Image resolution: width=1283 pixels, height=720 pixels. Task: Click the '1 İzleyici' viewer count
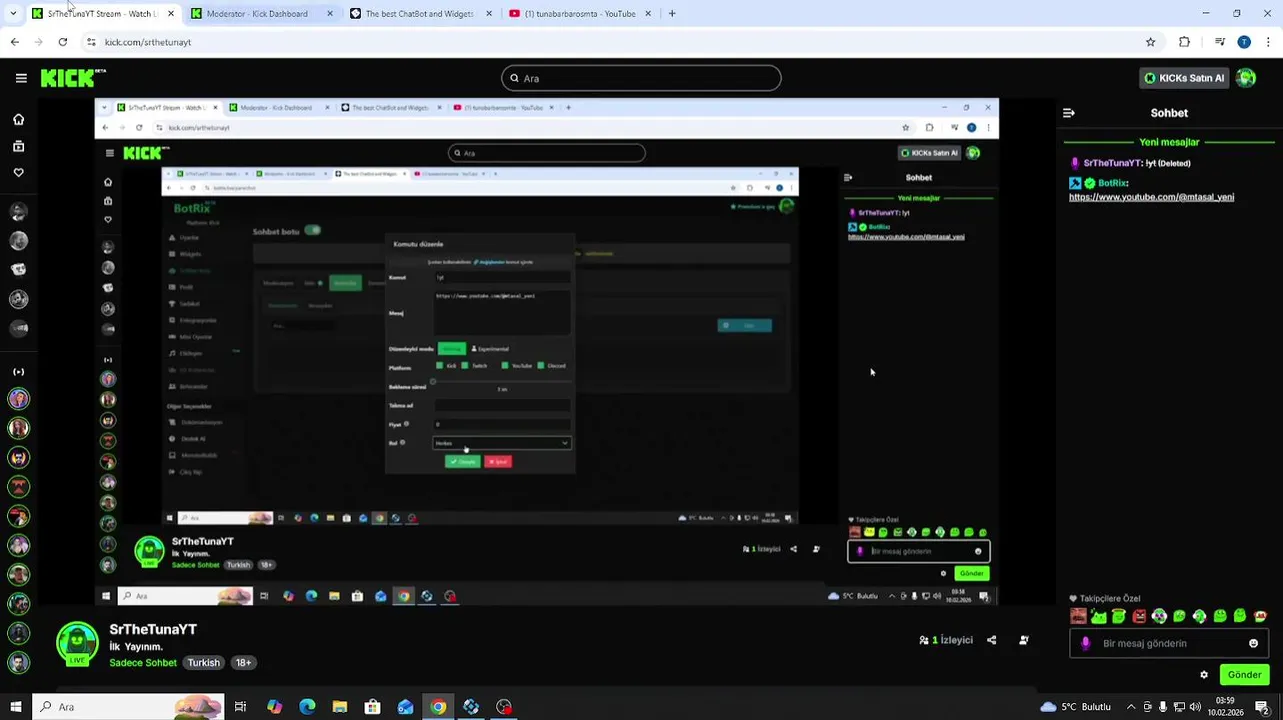(x=946, y=640)
